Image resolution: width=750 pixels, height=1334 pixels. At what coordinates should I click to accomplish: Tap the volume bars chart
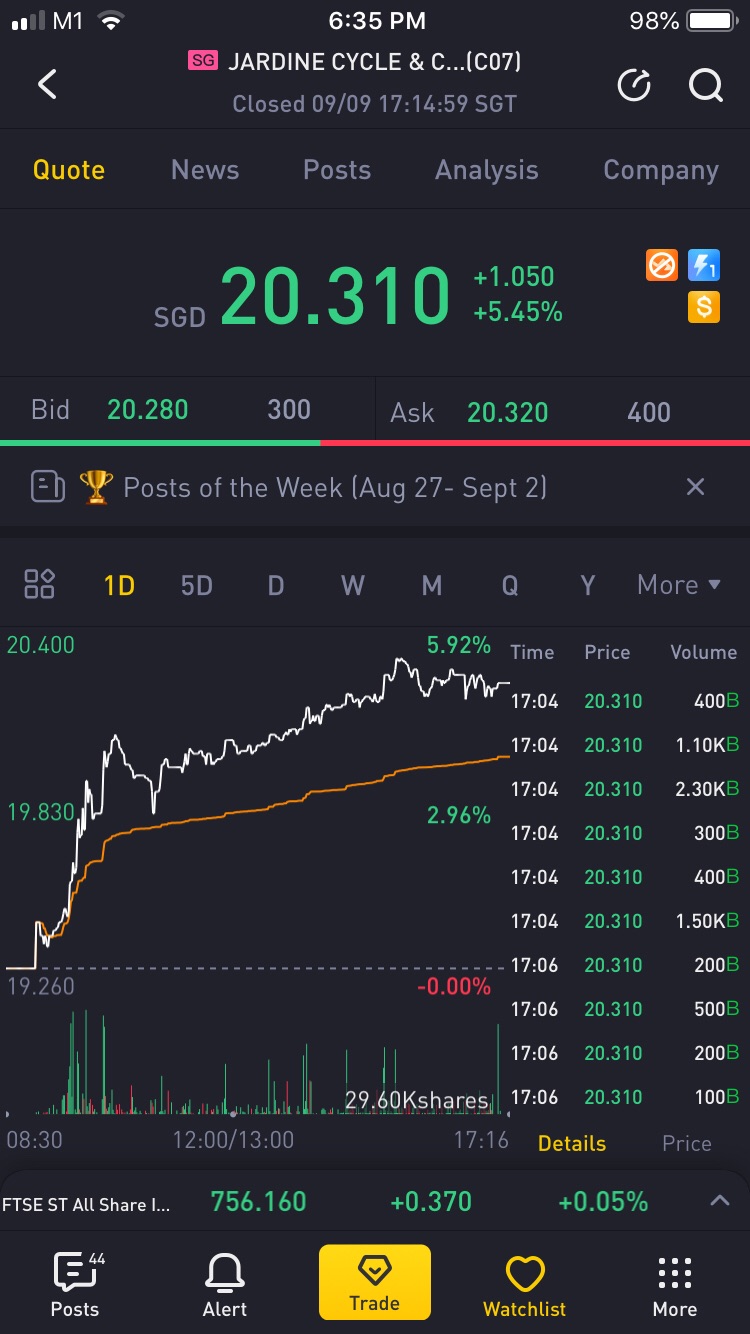(x=257, y=1062)
